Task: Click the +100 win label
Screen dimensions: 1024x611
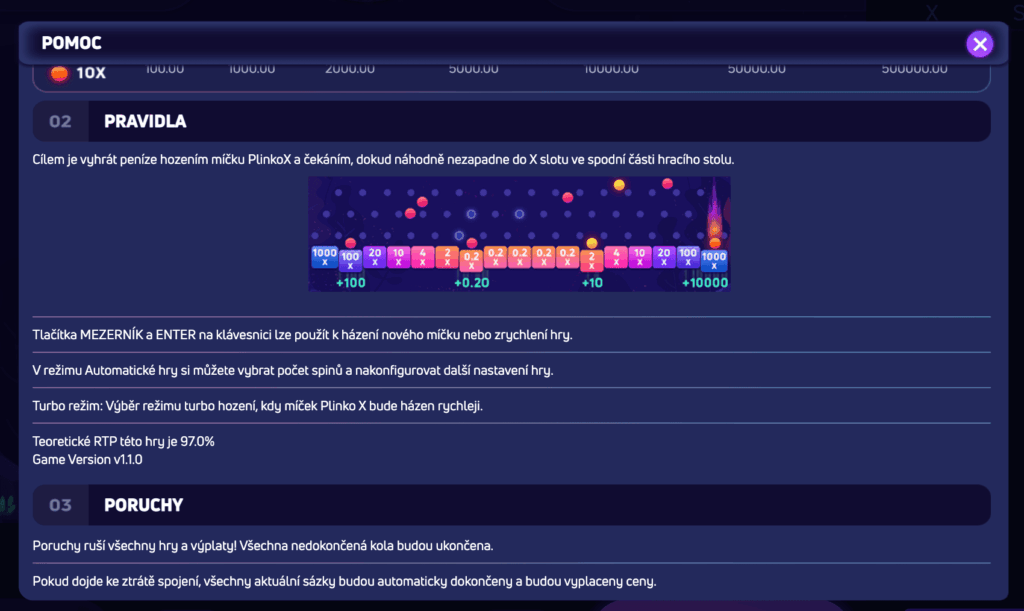Action: [x=350, y=283]
